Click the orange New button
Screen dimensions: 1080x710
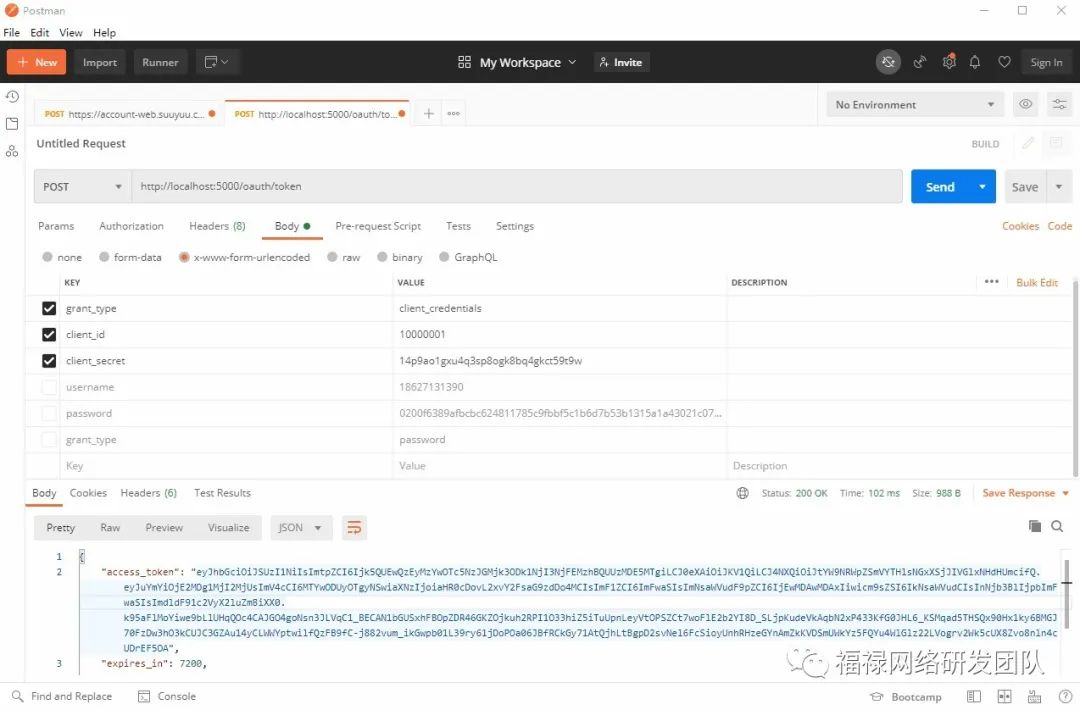[x=37, y=62]
